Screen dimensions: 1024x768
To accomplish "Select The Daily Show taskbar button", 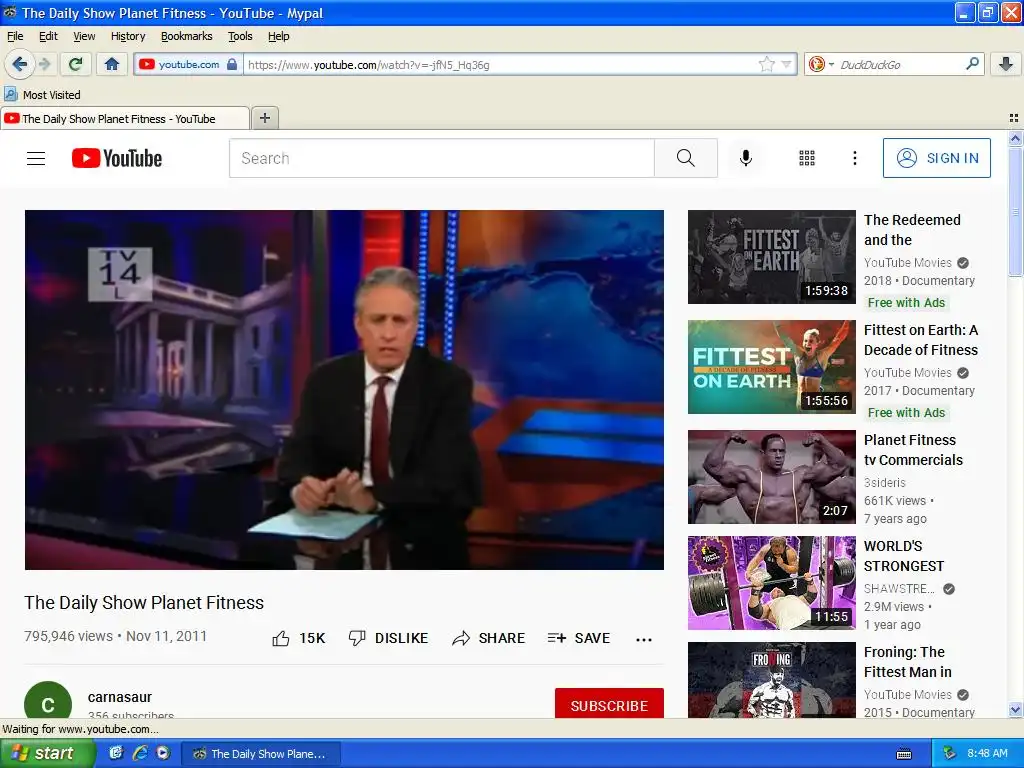I will coord(261,754).
